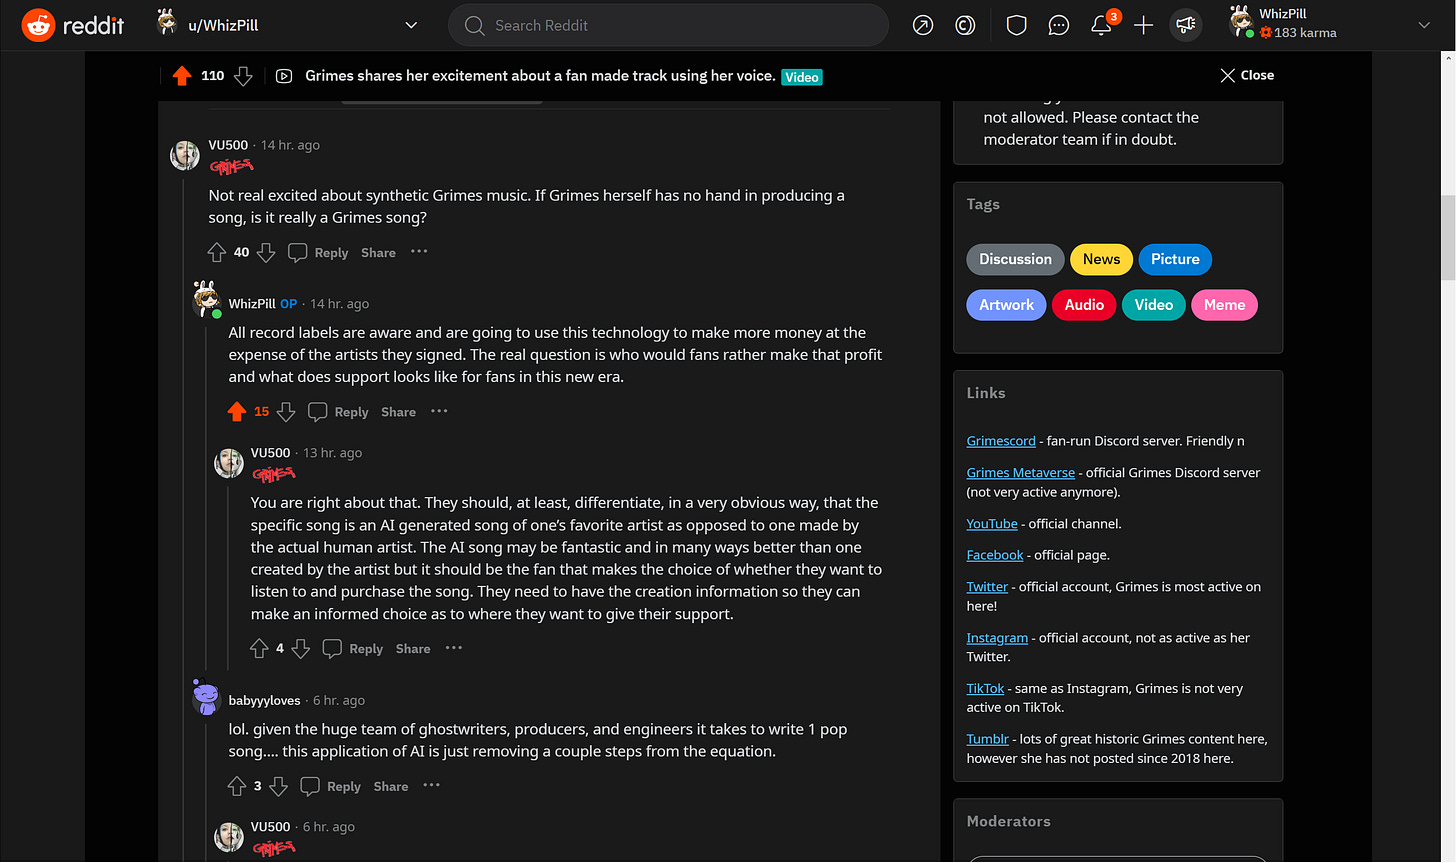This screenshot has height=863, width=1456.
Task: Open the babyyyloves username link
Action: click(x=264, y=701)
